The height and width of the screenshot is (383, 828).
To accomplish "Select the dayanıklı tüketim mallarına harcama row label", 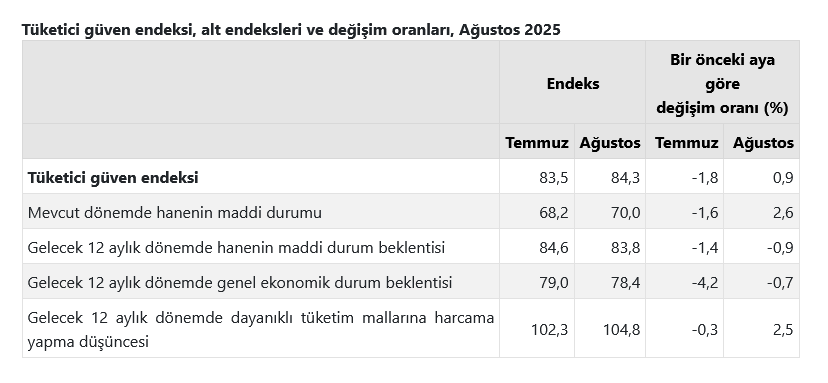I will coord(261,330).
